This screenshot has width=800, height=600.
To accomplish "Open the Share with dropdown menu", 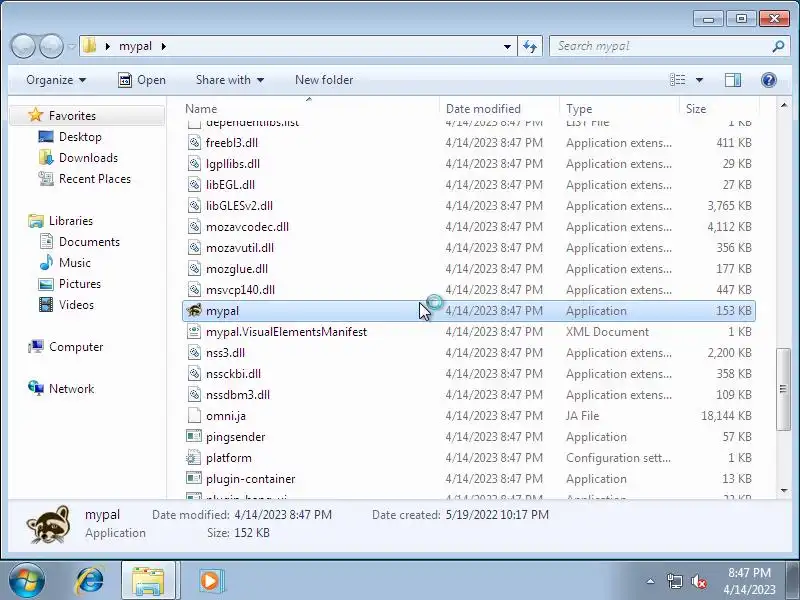I will point(230,80).
